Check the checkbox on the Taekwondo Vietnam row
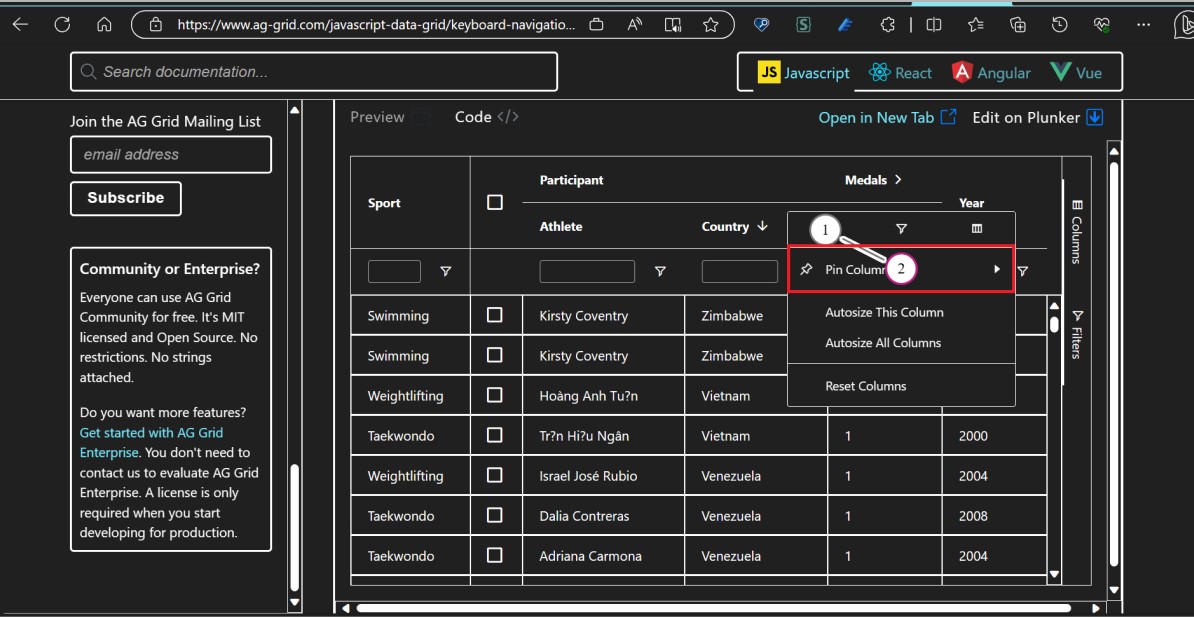This screenshot has height=618, width=1194. click(x=496, y=435)
